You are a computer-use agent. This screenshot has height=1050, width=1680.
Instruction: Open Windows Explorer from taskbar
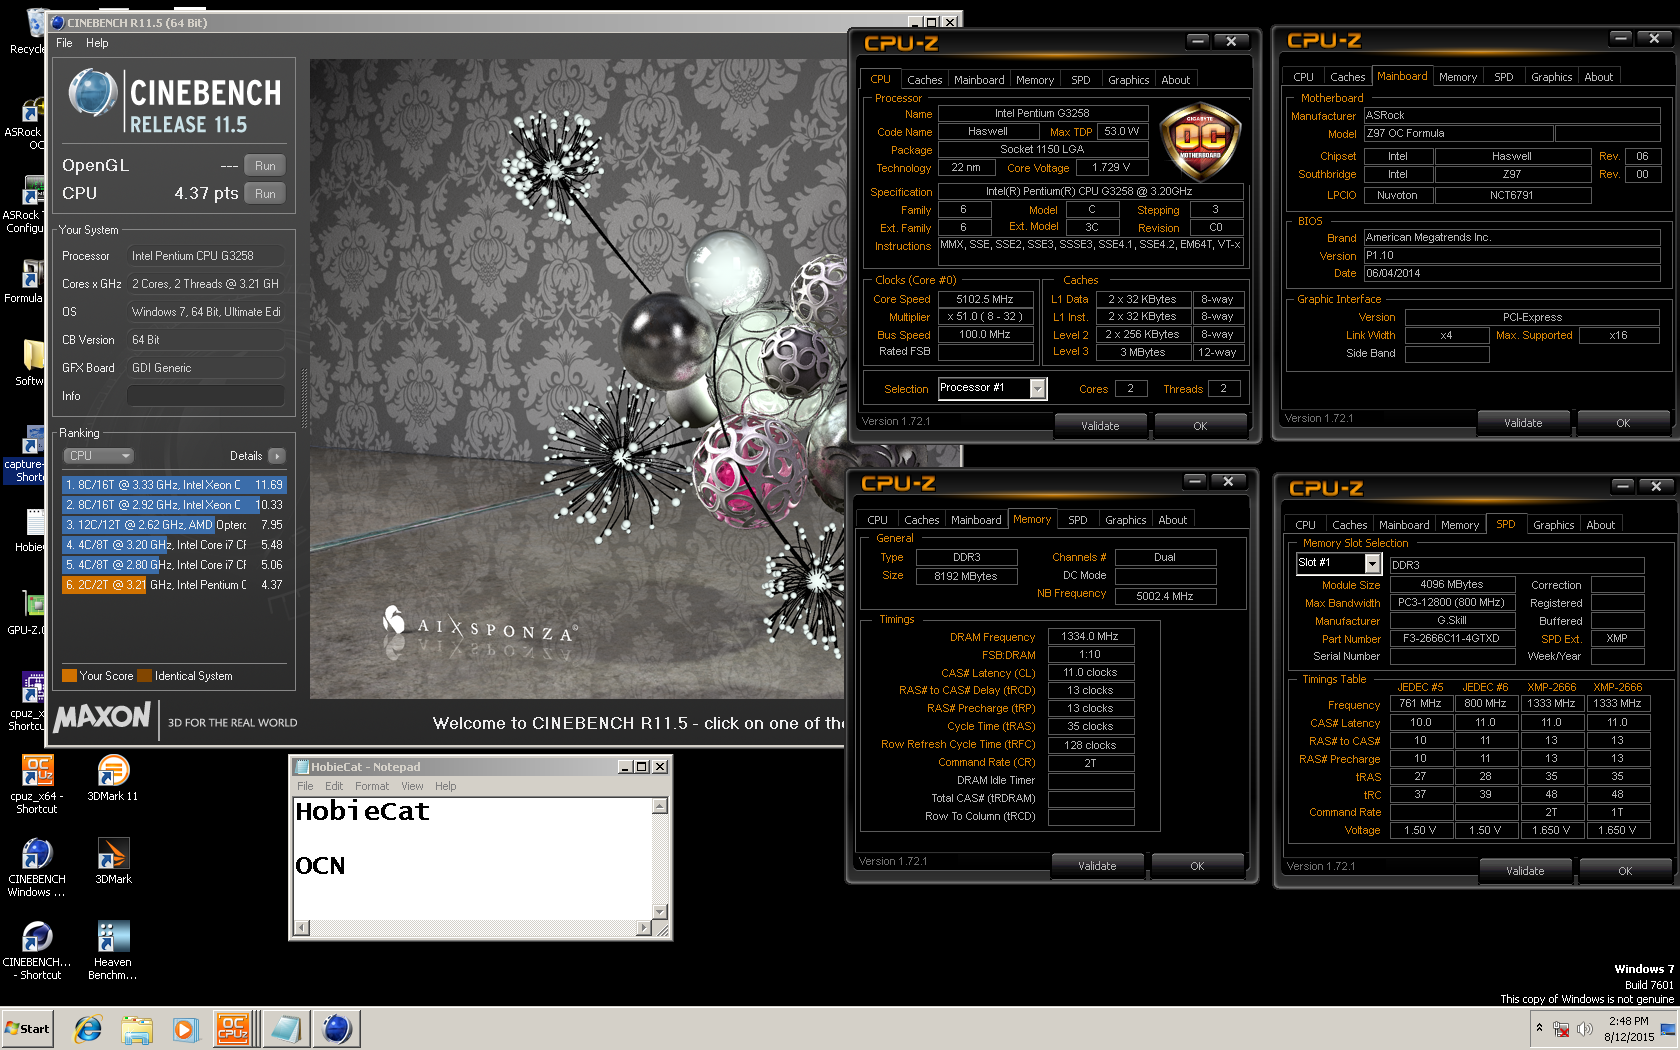coord(137,1028)
